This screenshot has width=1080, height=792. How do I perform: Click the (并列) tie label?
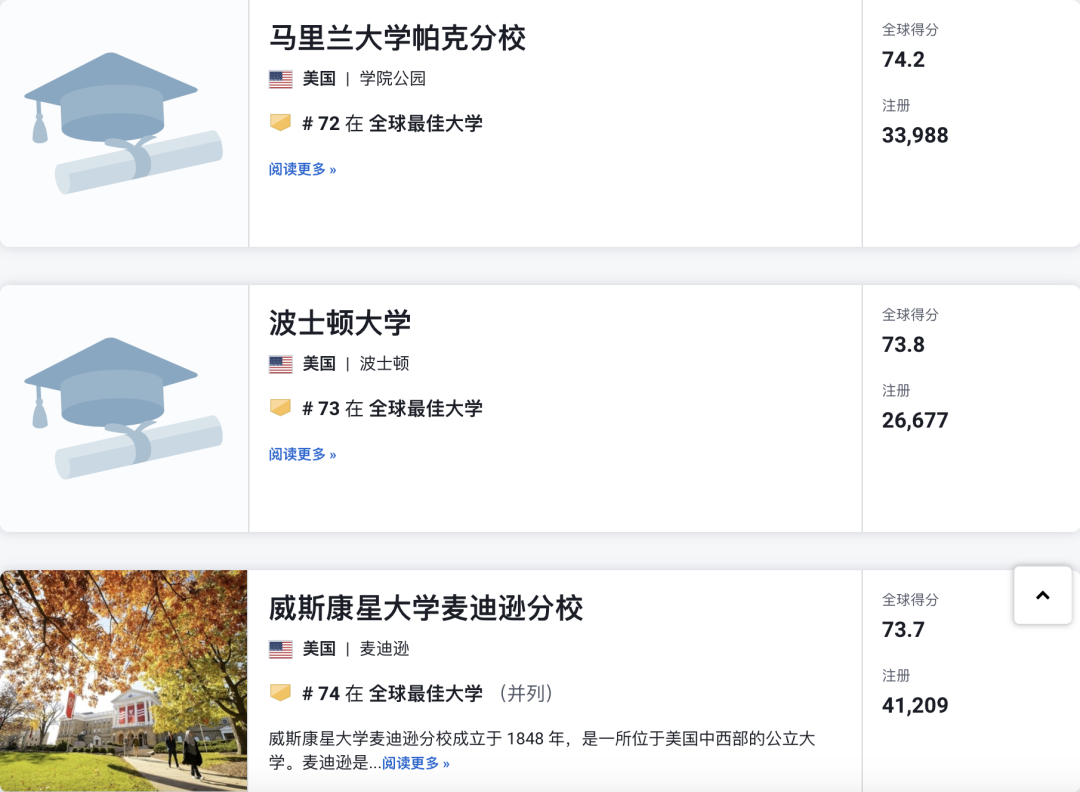tap(526, 694)
